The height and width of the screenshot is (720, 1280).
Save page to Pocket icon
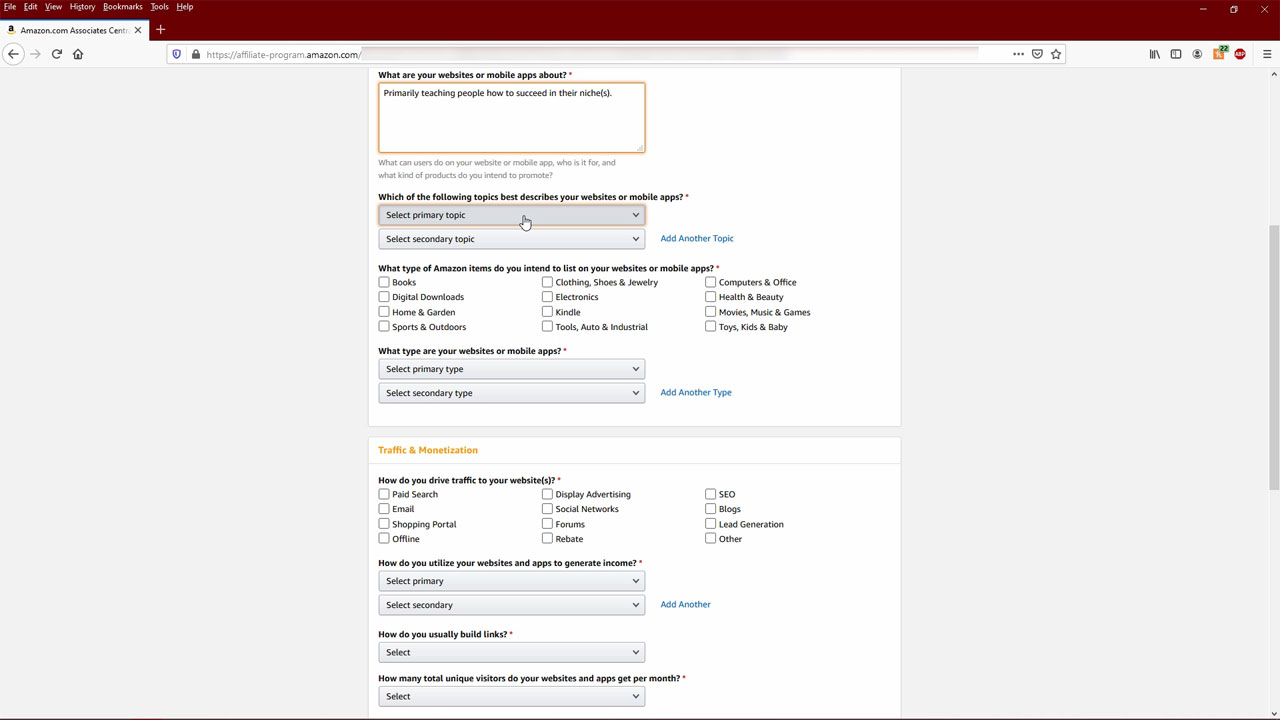point(1037,54)
